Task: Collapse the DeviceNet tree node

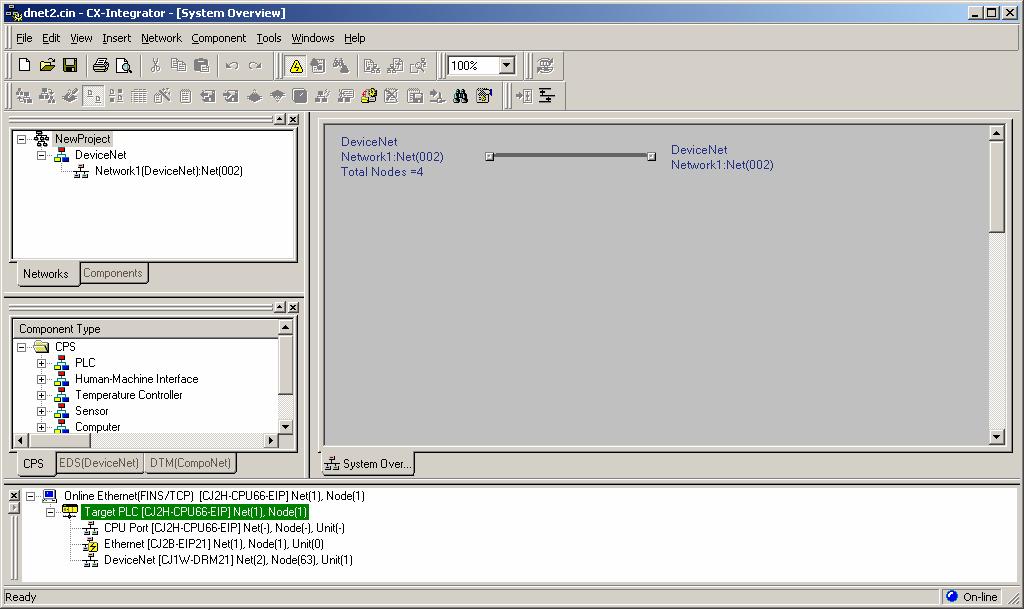Action: tap(41, 155)
